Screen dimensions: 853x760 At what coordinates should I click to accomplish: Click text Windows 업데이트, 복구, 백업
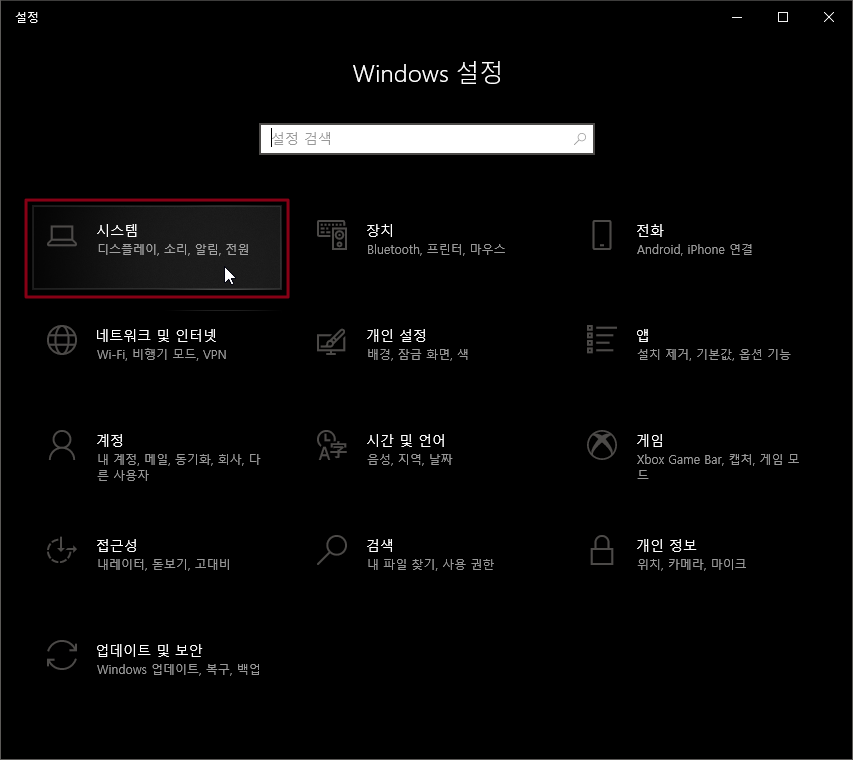pos(178,669)
